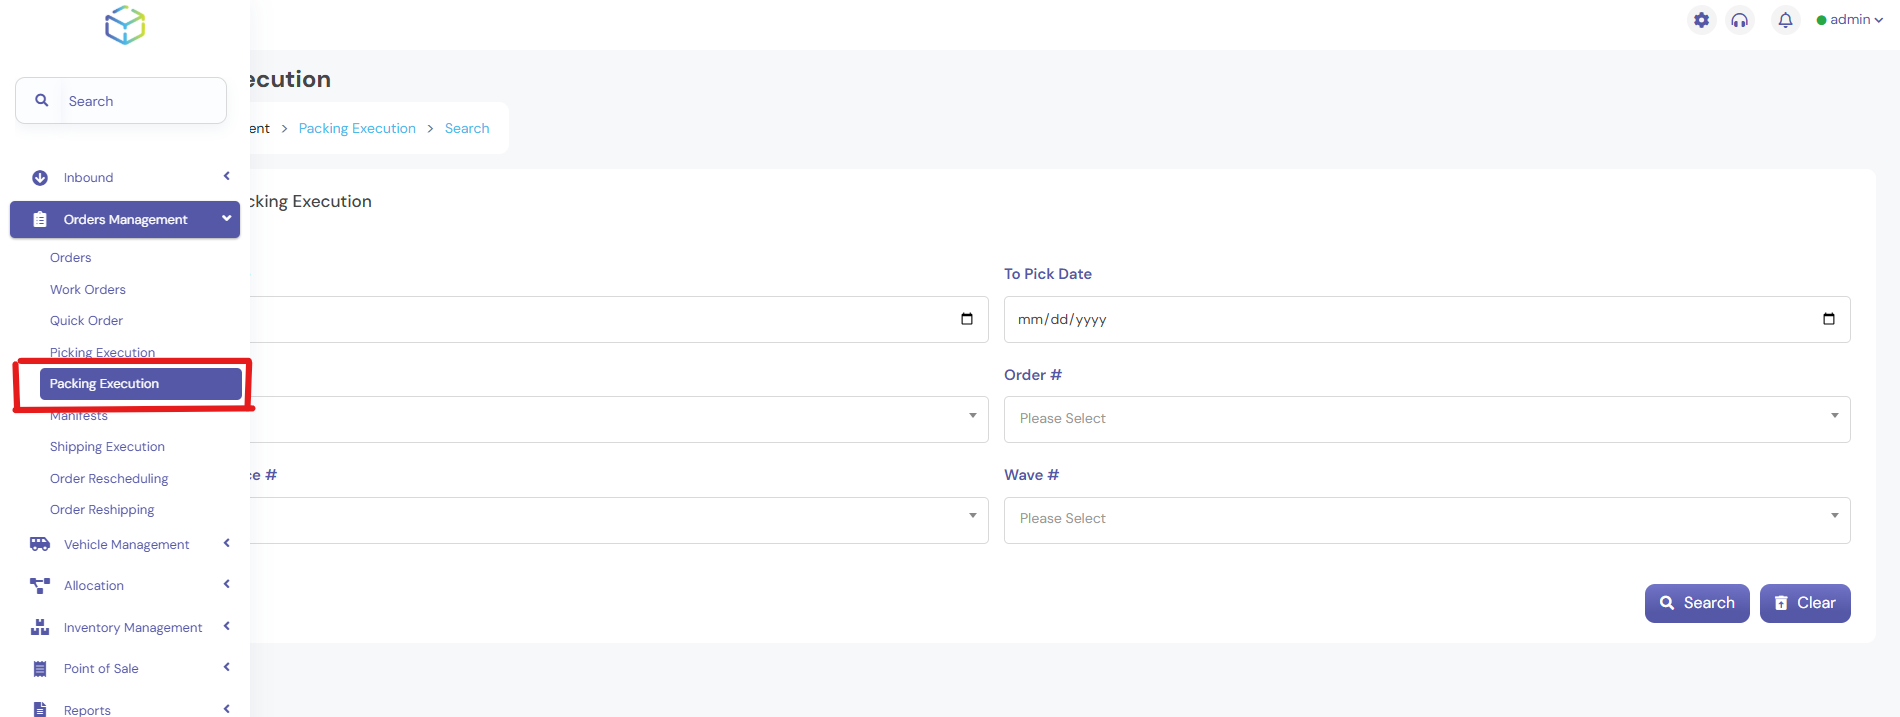This screenshot has height=717, width=1900.
Task: Click the settings gear icon in header
Action: (1701, 20)
